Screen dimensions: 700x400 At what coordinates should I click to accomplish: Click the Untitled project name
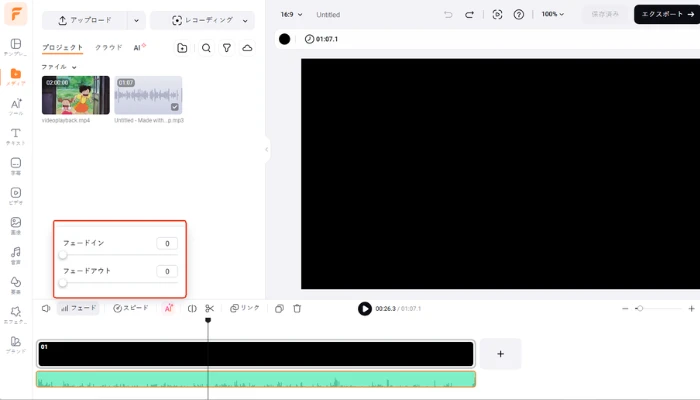click(328, 15)
